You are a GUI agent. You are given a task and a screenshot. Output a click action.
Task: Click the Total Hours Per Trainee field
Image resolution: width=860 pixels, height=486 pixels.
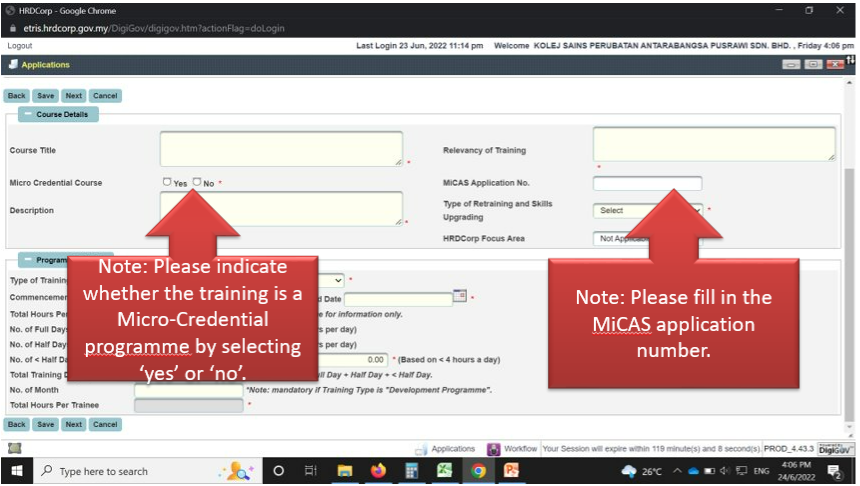(189, 405)
